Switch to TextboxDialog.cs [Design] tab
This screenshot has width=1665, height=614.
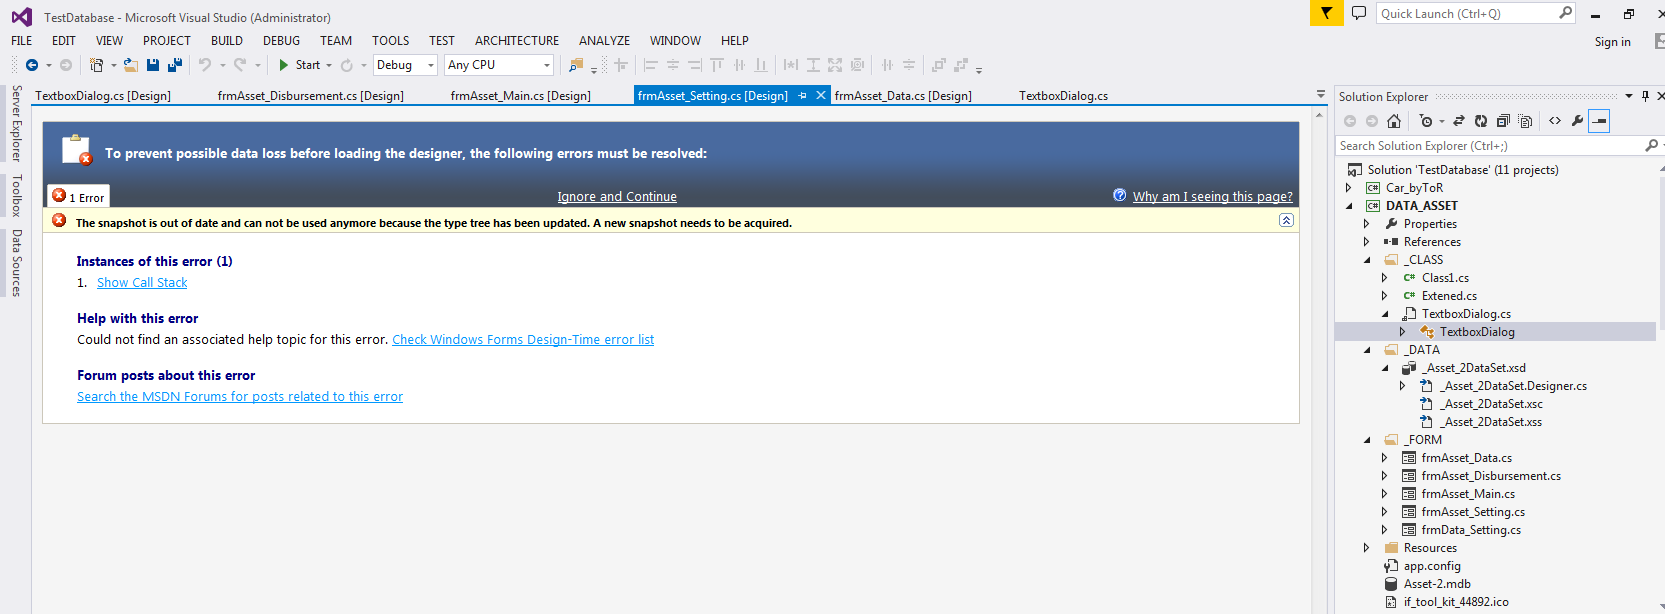tap(103, 96)
